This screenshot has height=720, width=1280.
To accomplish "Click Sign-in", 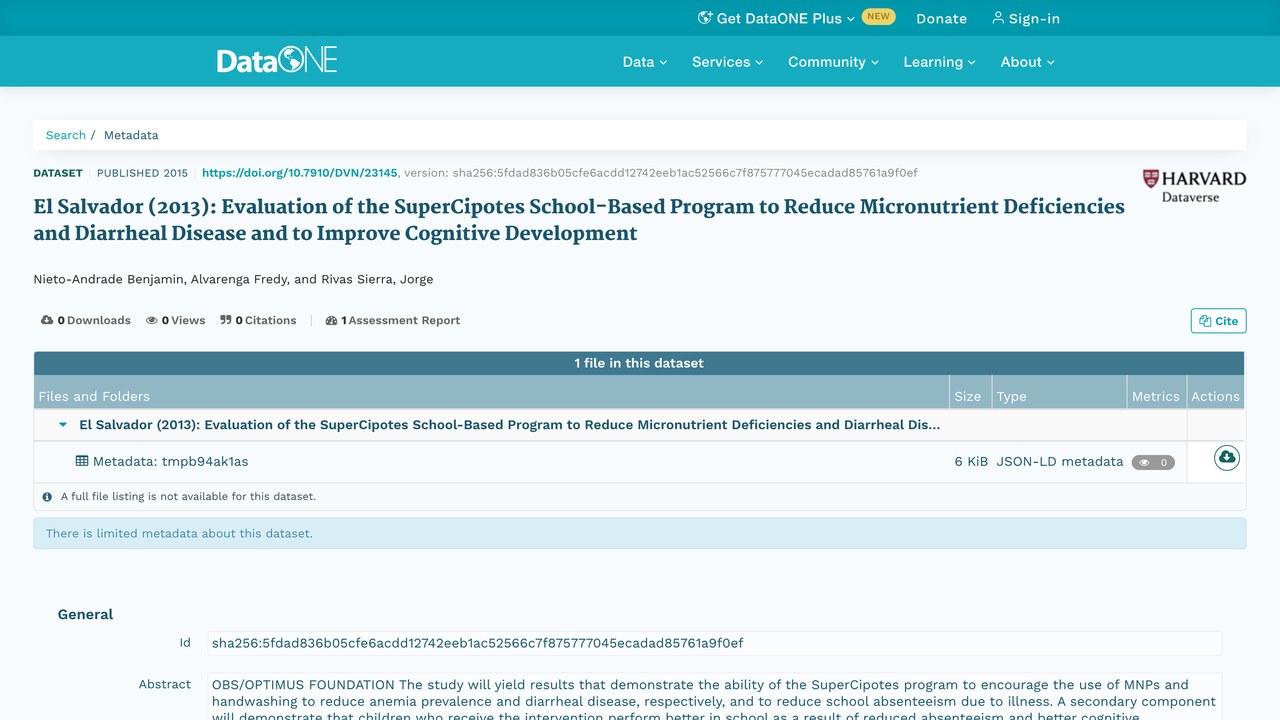I will [x=1026, y=18].
